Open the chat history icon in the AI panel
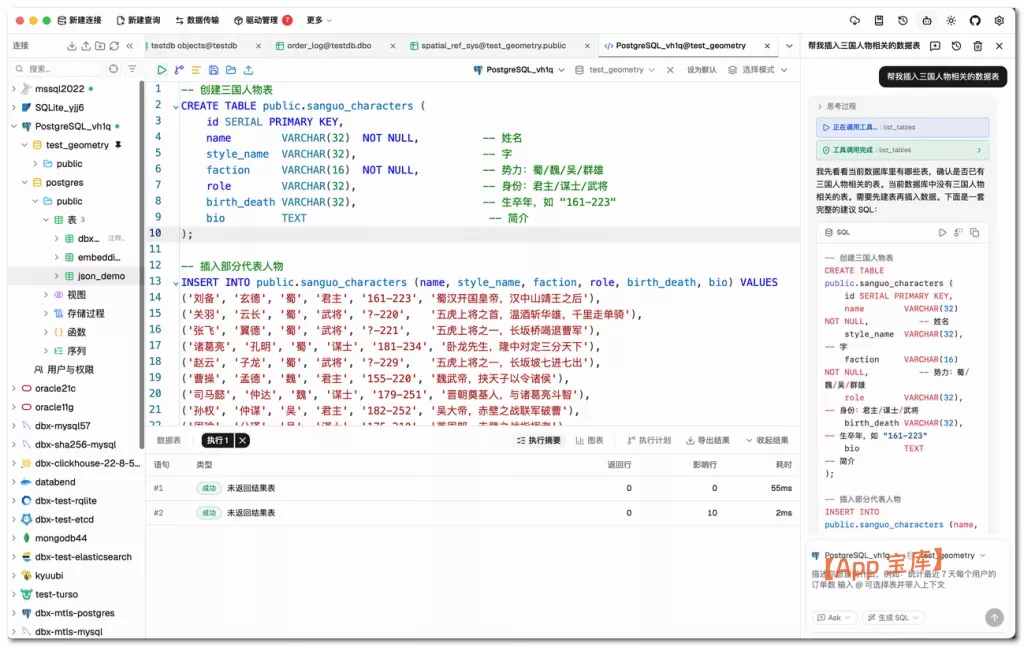This screenshot has height=647, width=1024. pyautogui.click(x=956, y=46)
